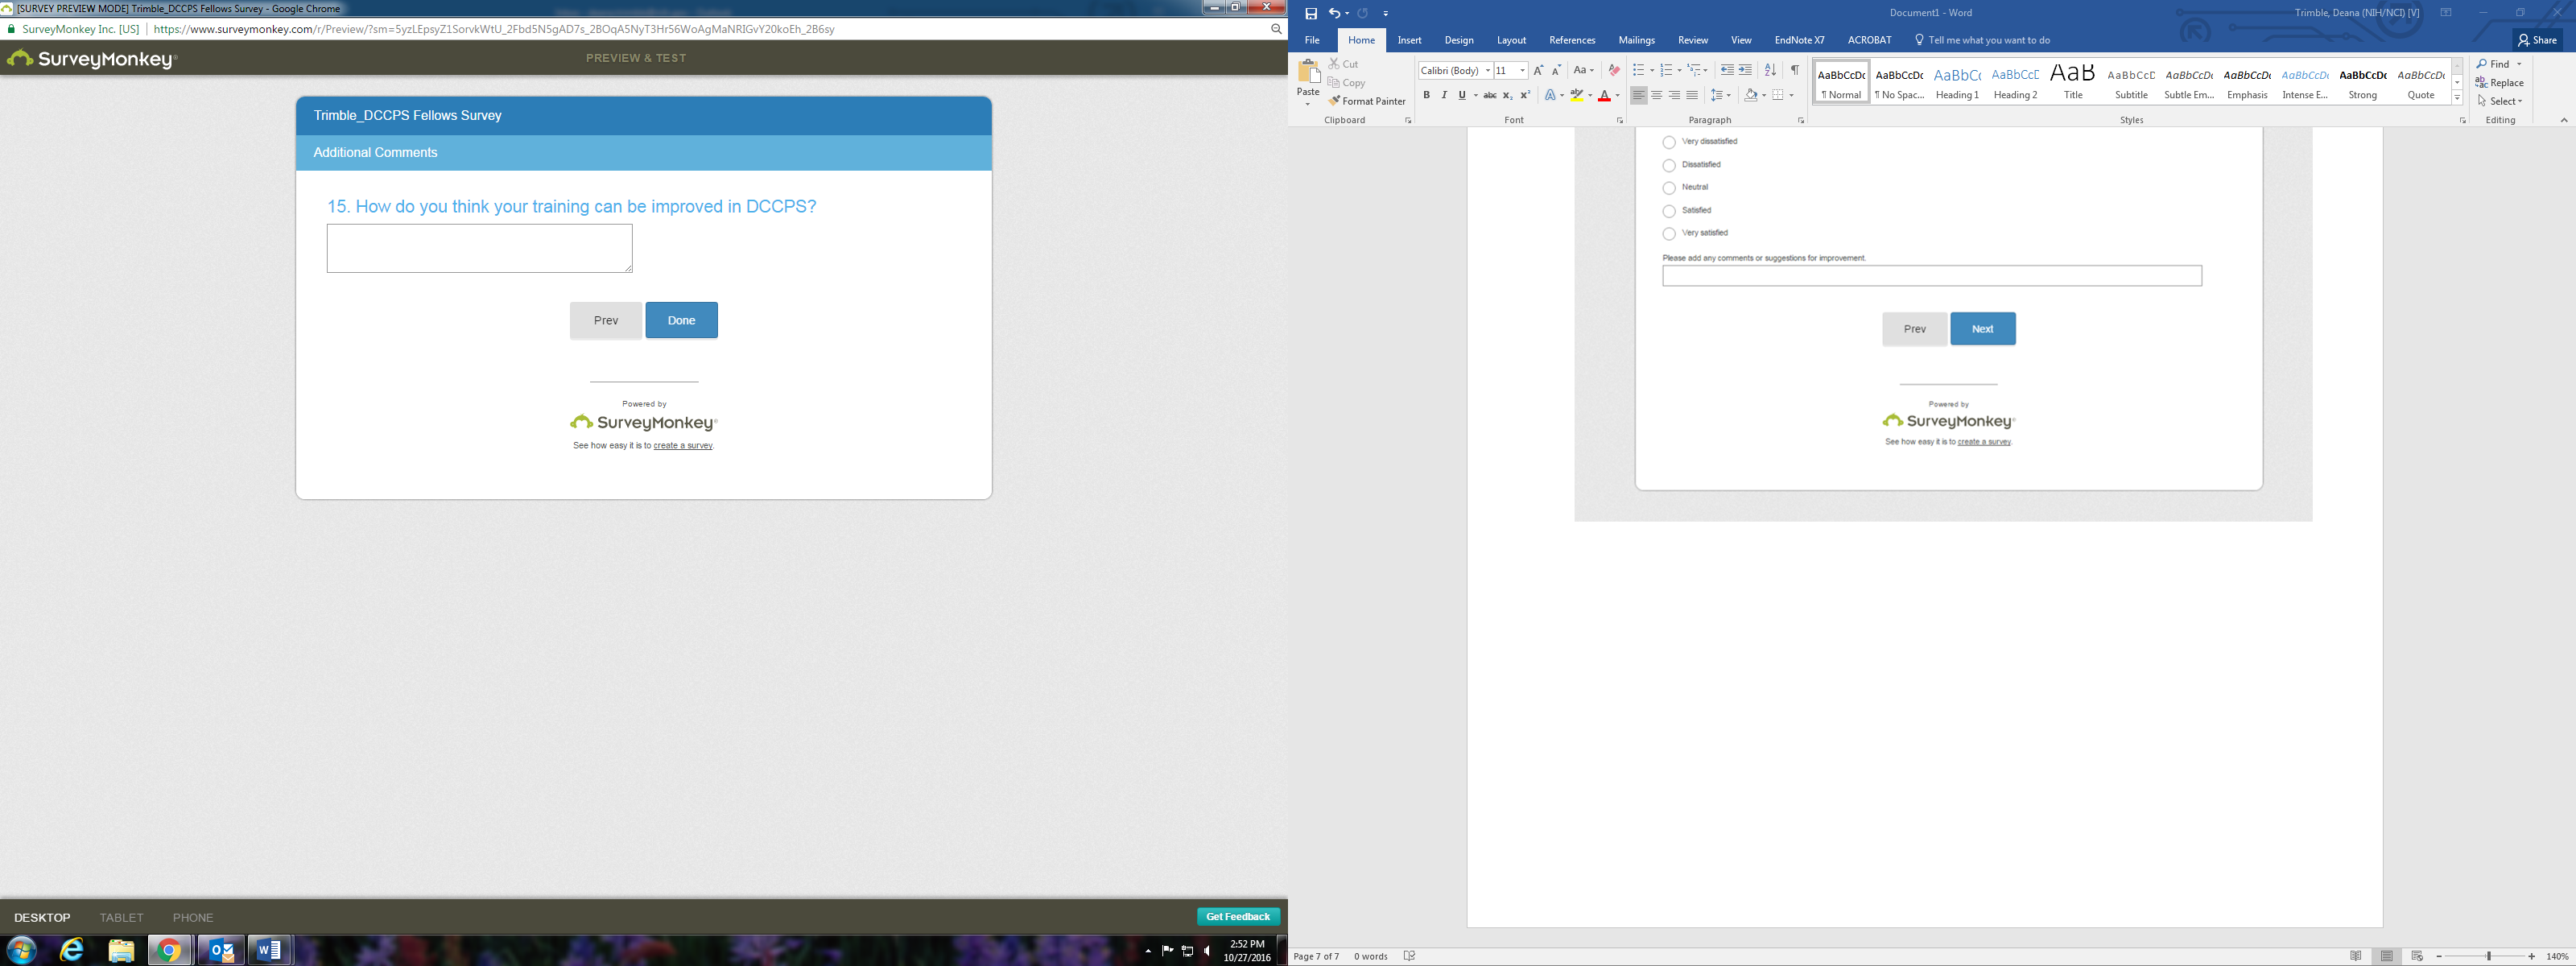Click the Format Painter icon
The height and width of the screenshot is (966, 2576).
(x=1366, y=101)
